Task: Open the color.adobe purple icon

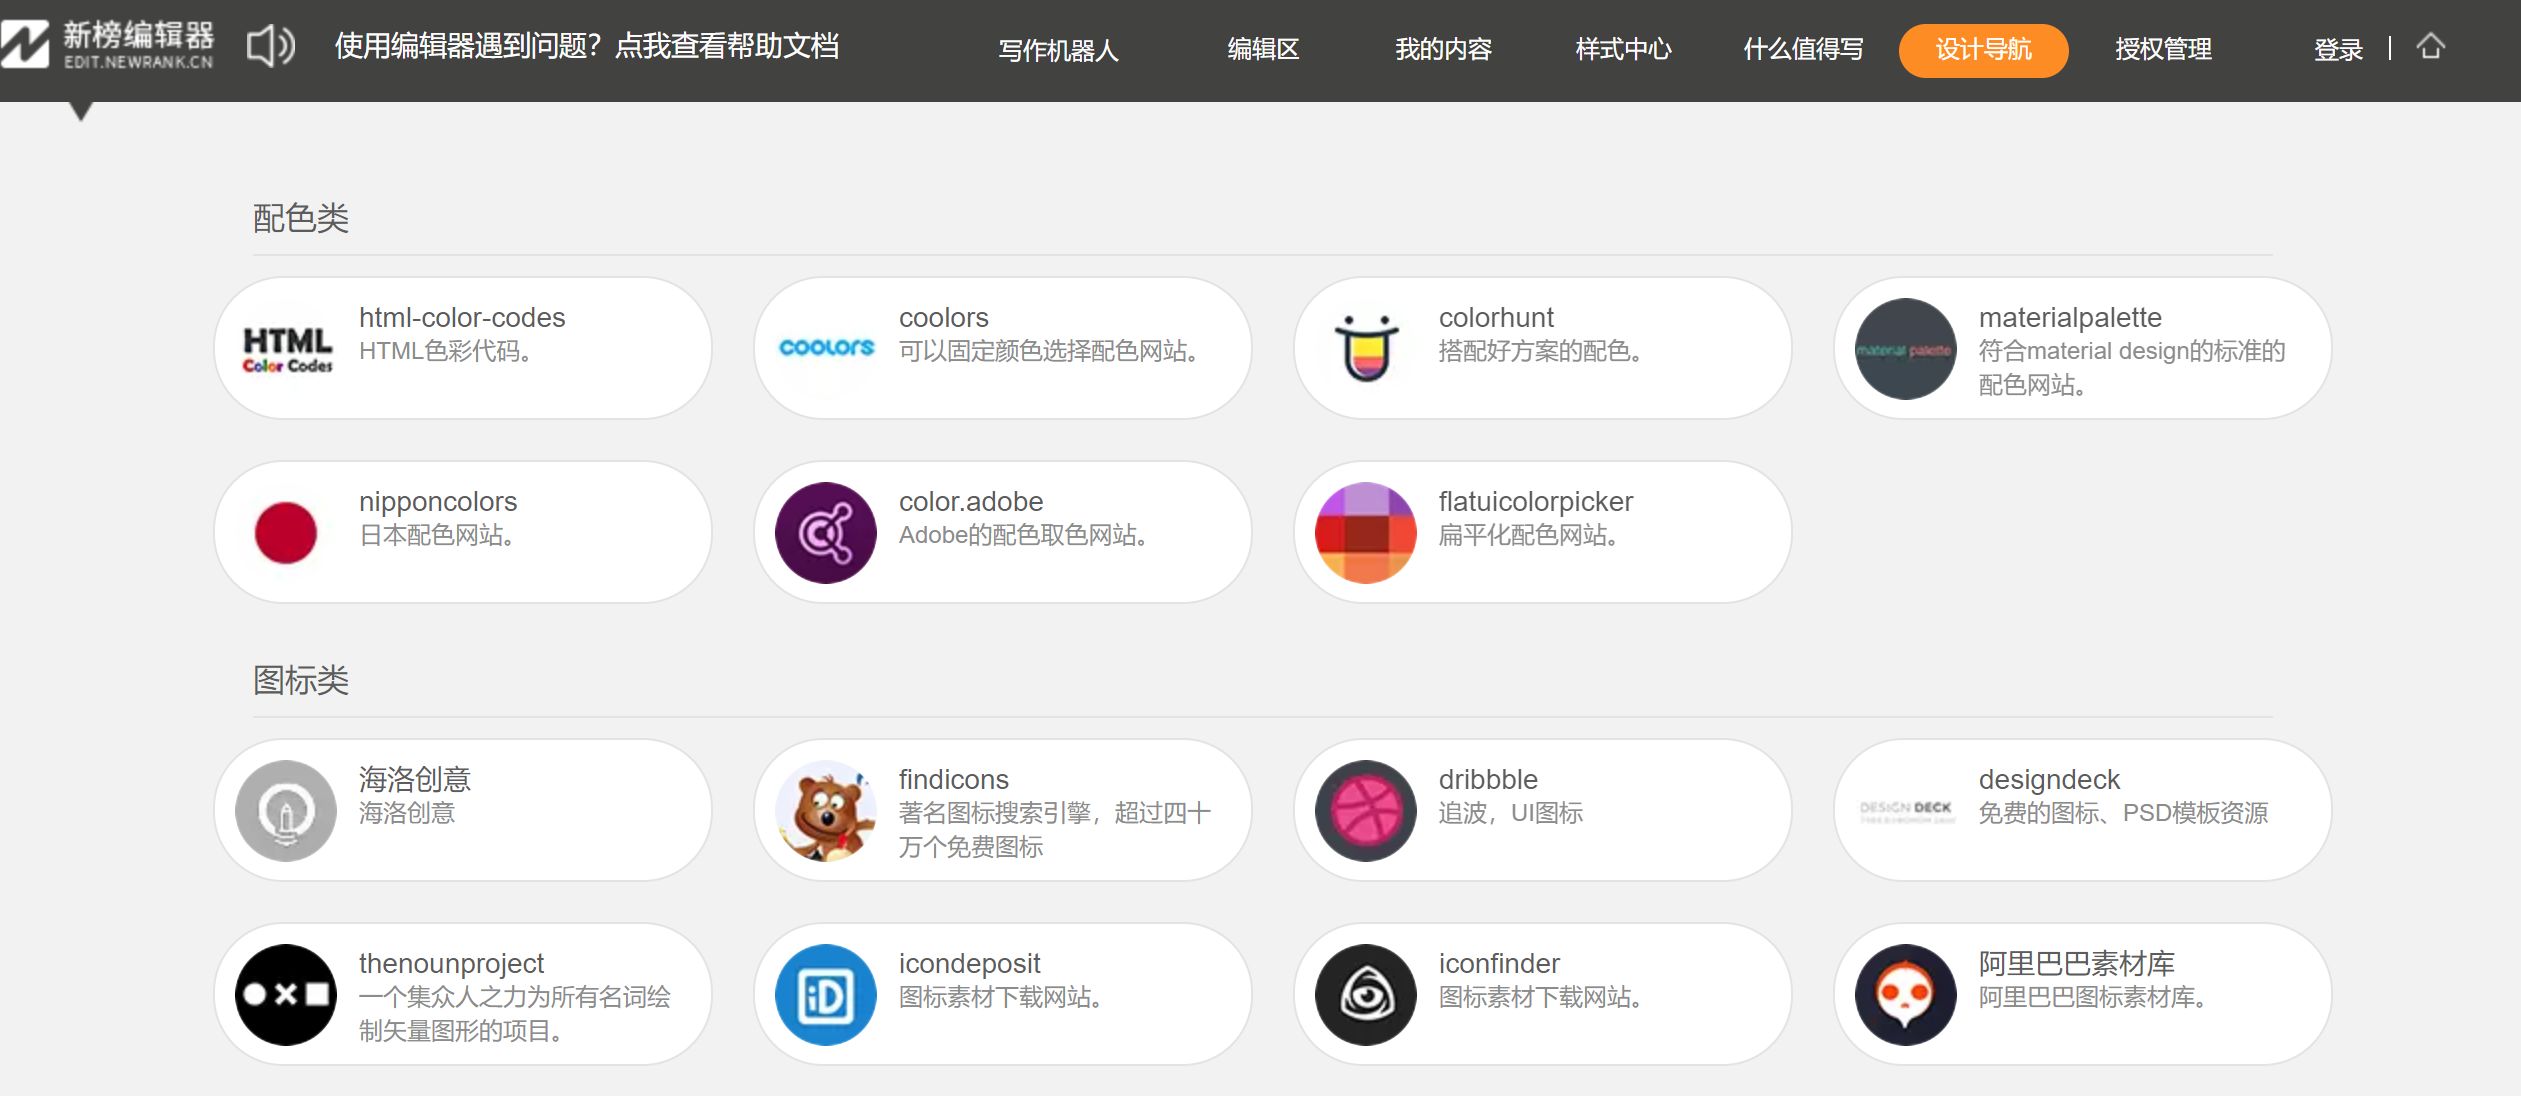Action: pos(826,533)
